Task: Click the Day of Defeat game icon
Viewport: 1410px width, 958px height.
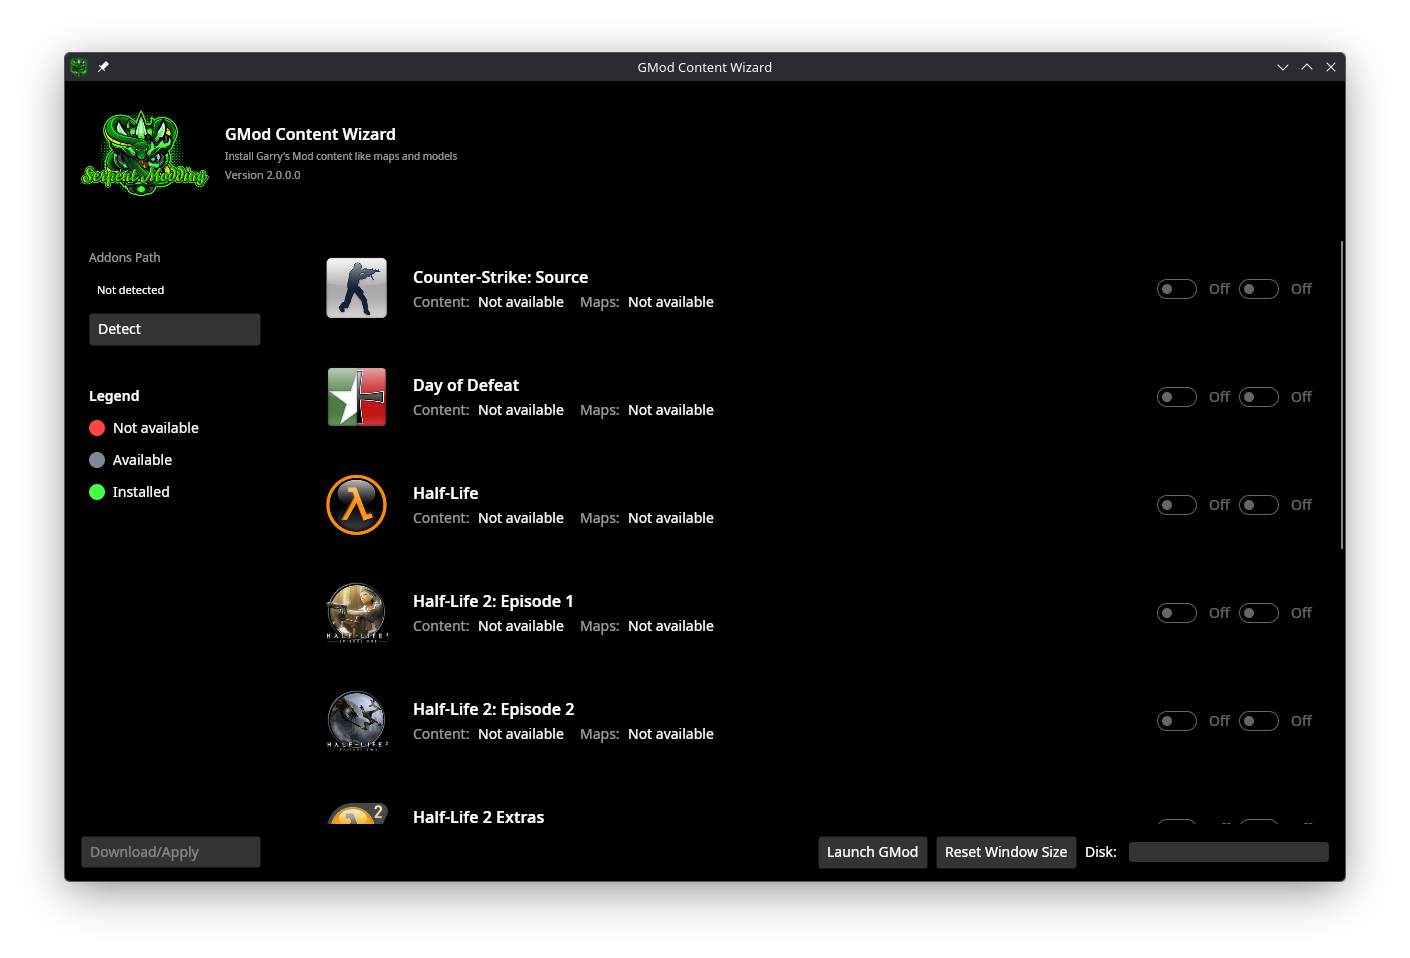Action: pyautogui.click(x=357, y=396)
